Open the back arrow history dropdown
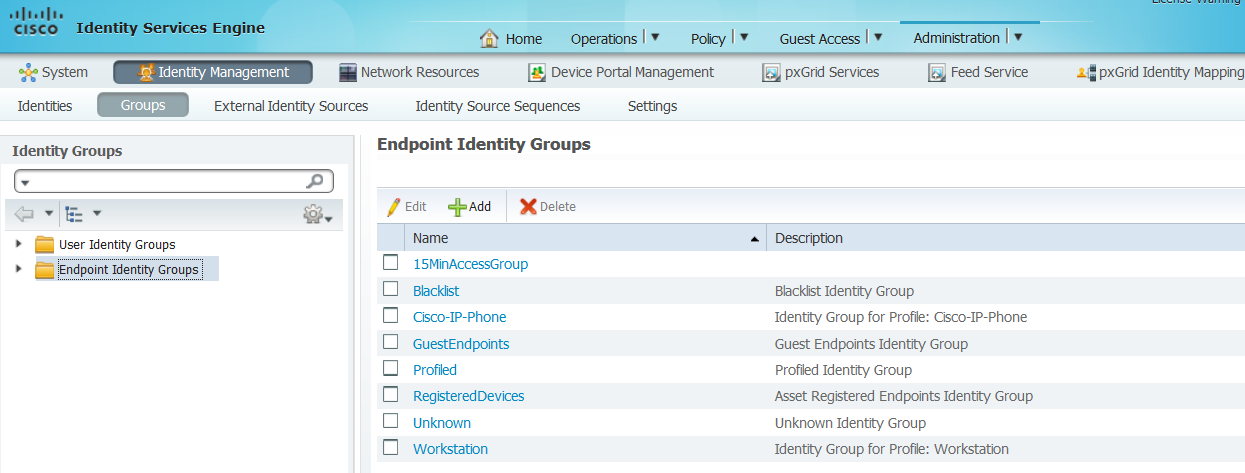Screen dimensions: 1245x473 tap(48, 213)
